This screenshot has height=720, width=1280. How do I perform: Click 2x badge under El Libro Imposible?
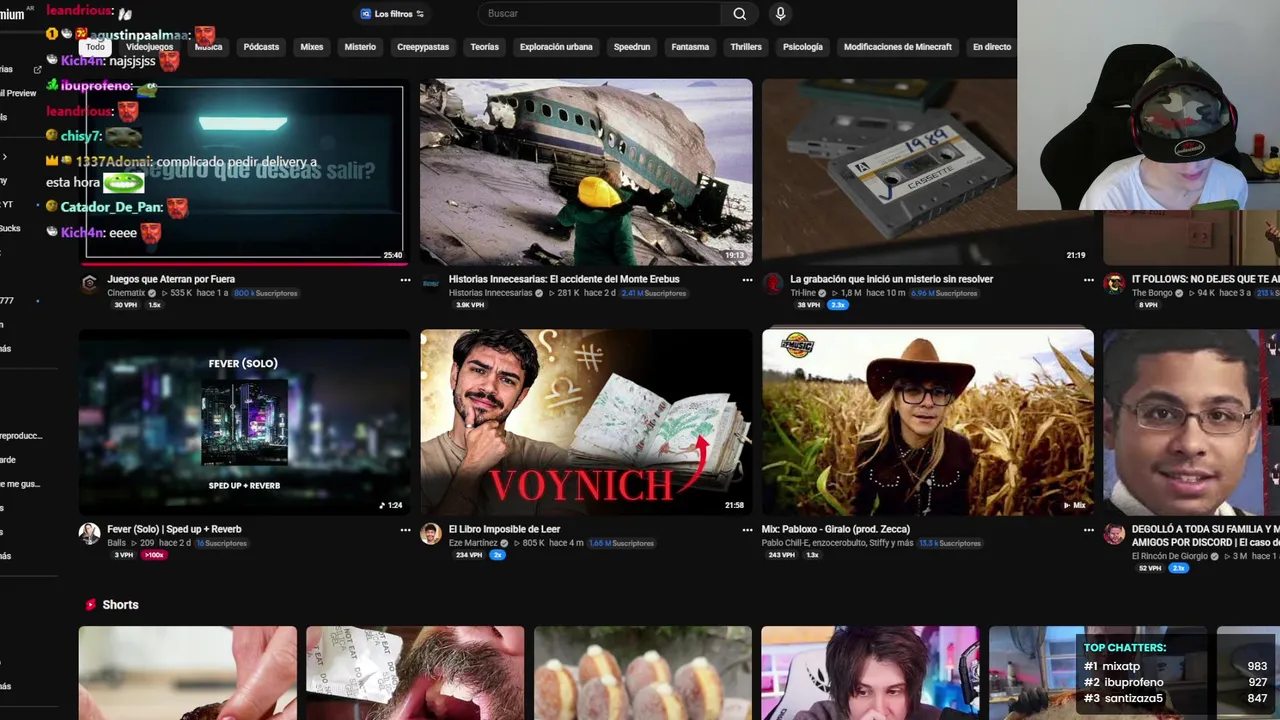497,555
